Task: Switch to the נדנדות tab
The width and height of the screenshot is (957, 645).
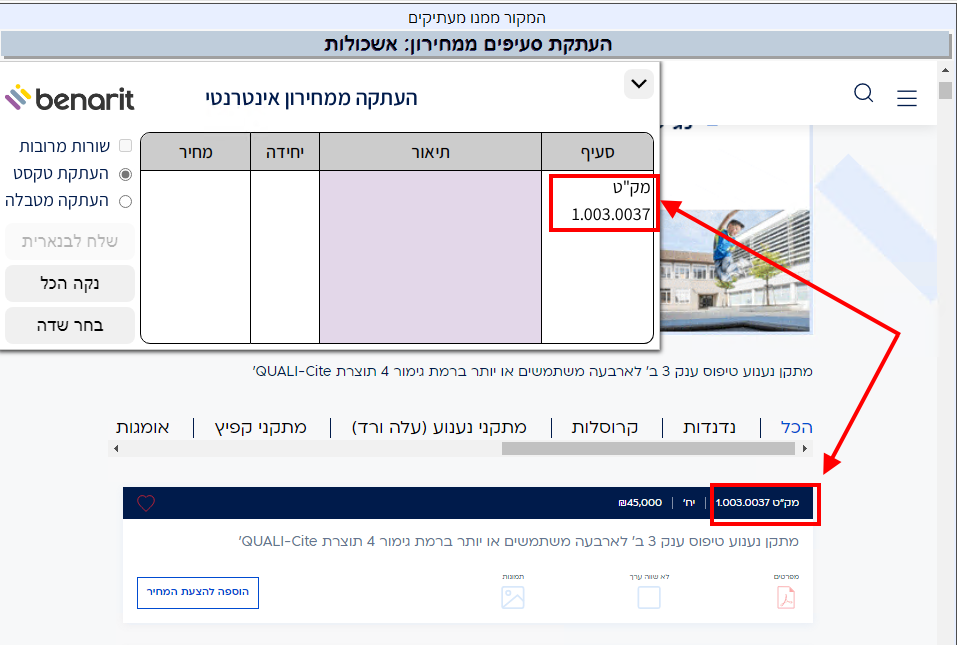Action: pyautogui.click(x=709, y=427)
